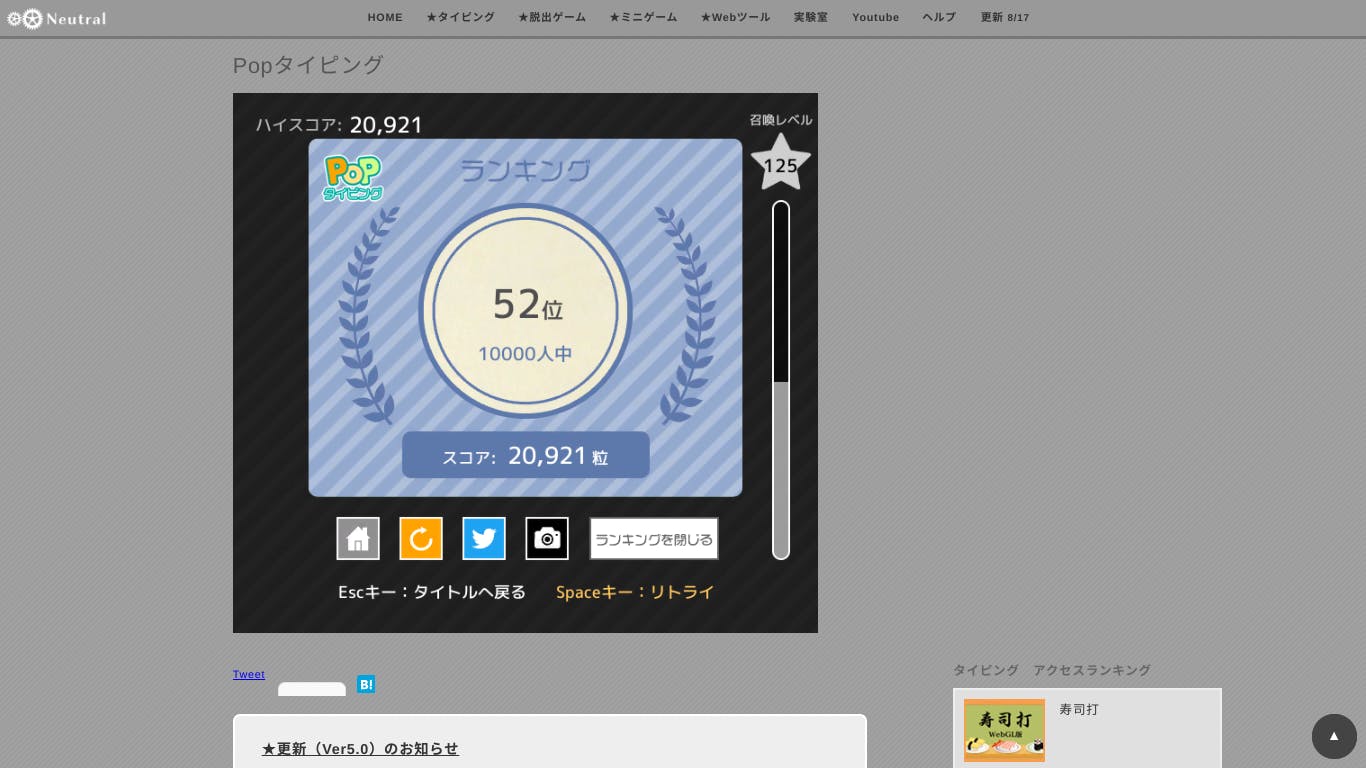Click the summon level gauge bar
The height and width of the screenshot is (768, 1366).
coord(781,380)
